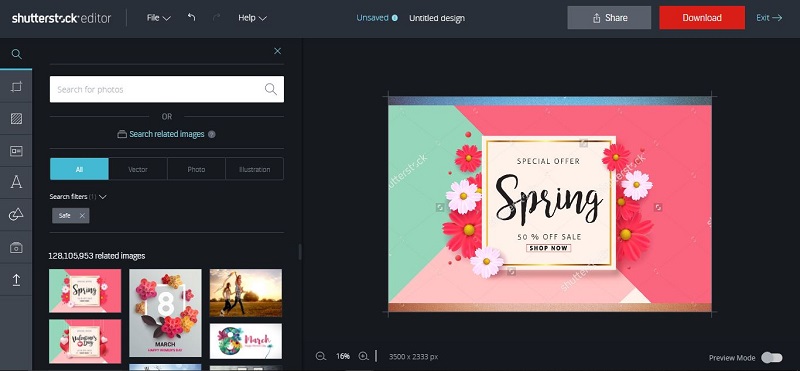Select the Illustration filter tab
800x371 pixels.
255,169
